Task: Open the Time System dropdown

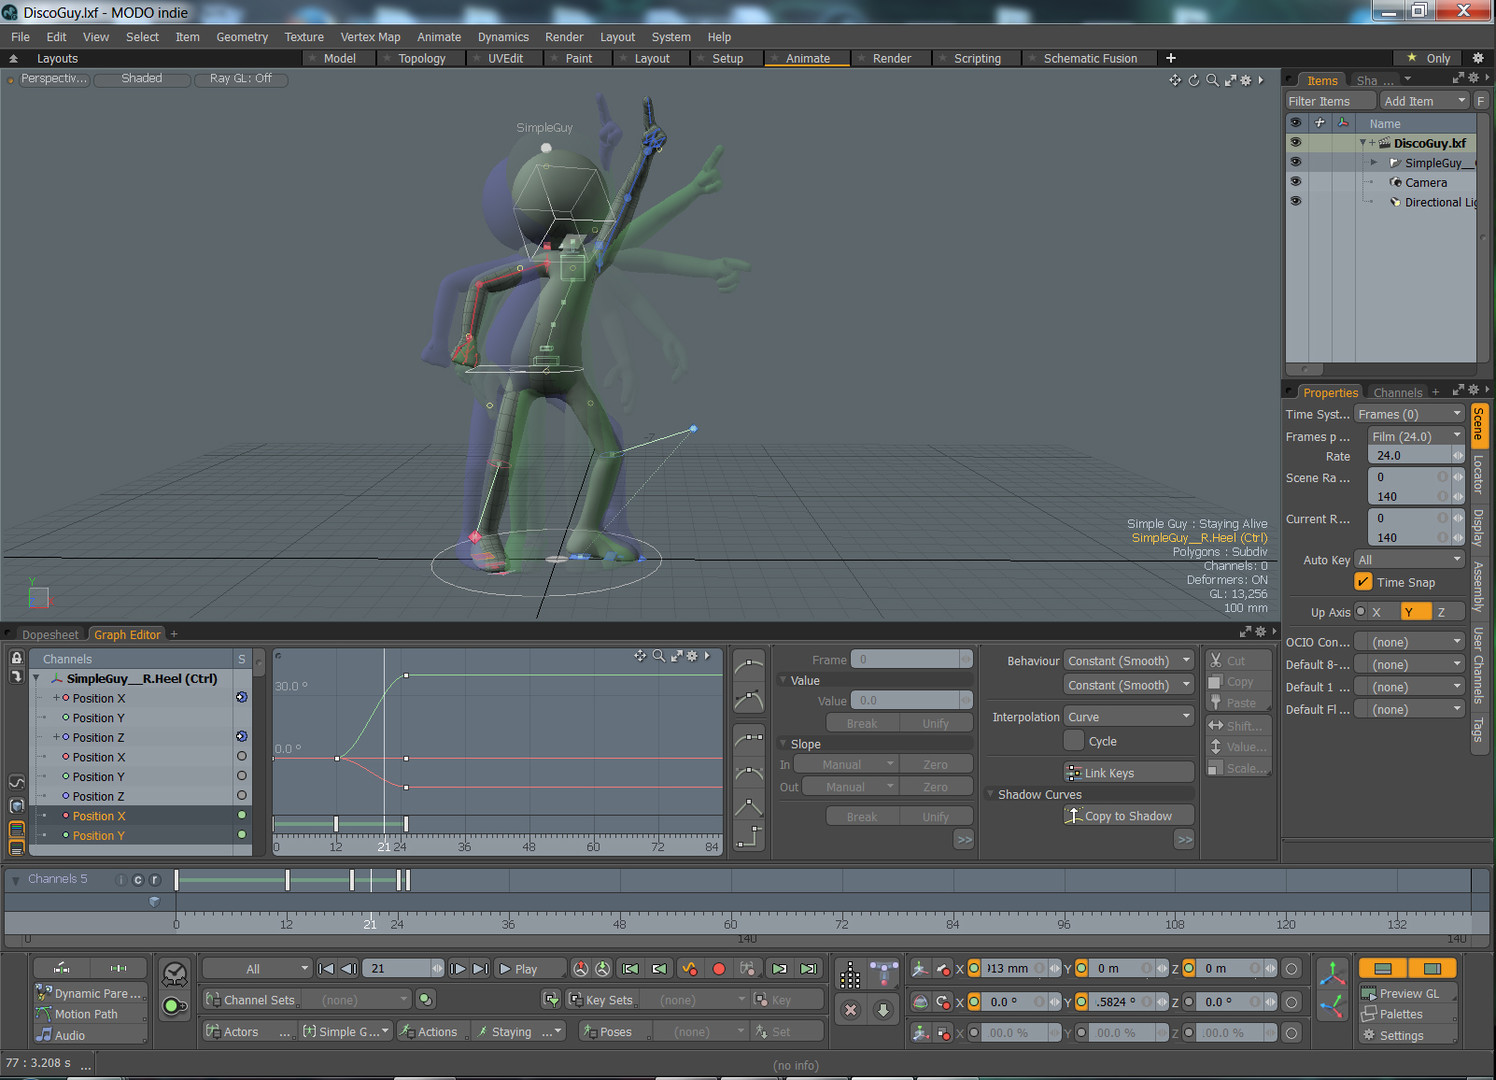Action: pyautogui.click(x=1410, y=414)
